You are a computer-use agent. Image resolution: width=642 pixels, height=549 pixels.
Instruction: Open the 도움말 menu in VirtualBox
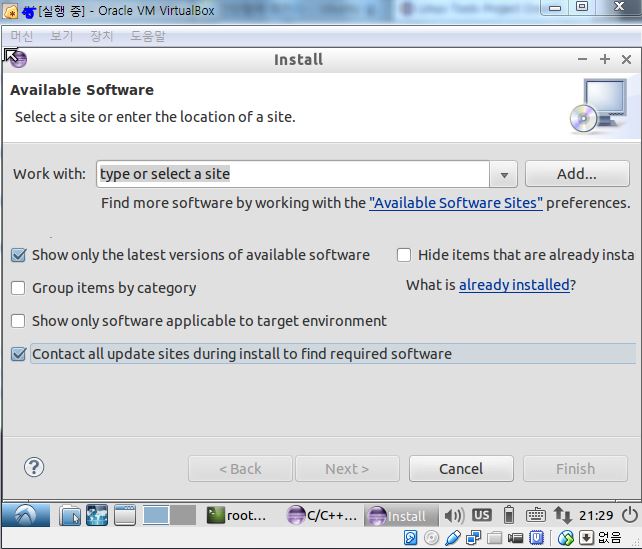(147, 36)
